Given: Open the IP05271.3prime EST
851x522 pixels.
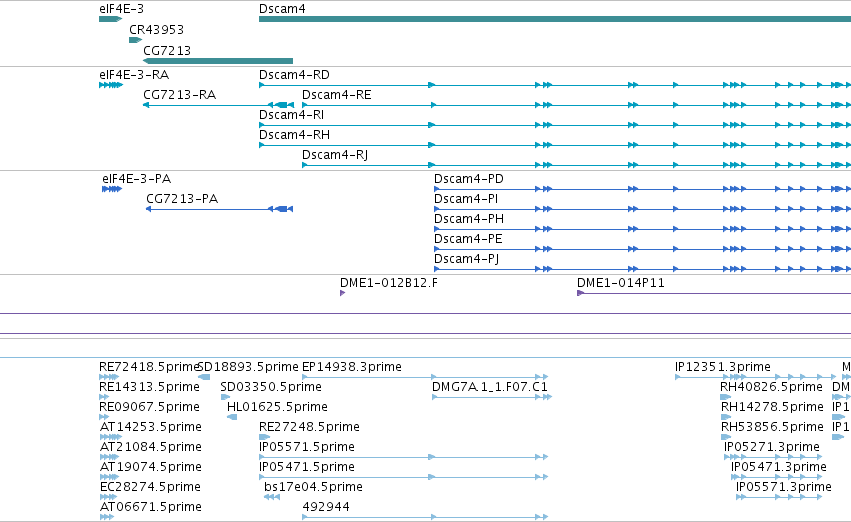Looking at the screenshot, I should coord(771,448).
